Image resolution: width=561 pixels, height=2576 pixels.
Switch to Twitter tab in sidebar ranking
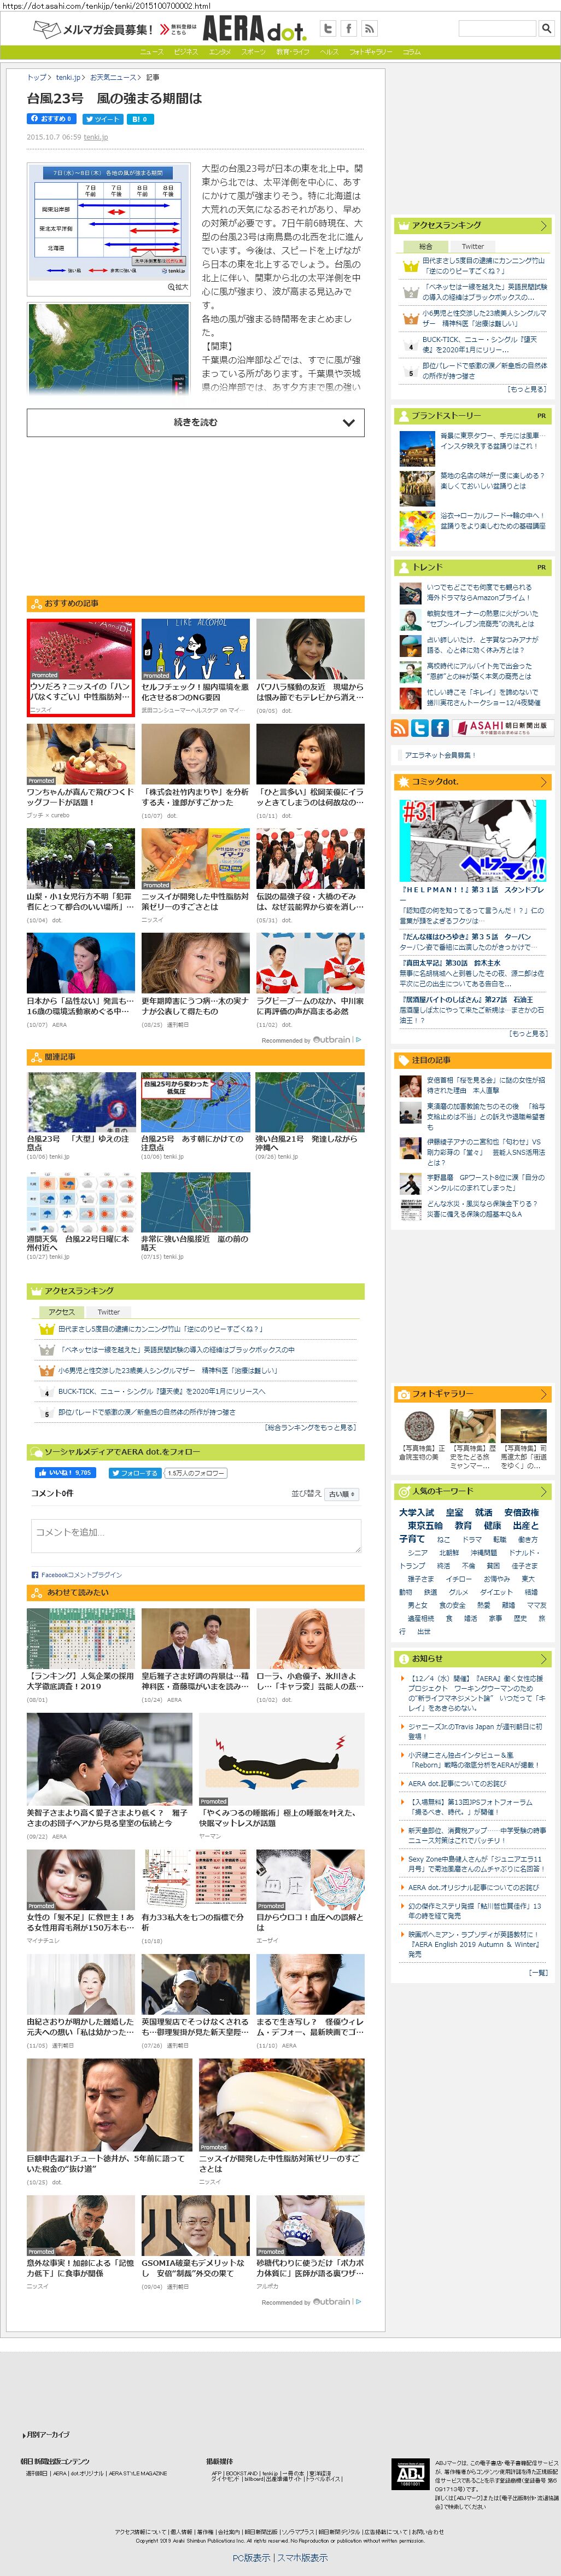pyautogui.click(x=472, y=246)
